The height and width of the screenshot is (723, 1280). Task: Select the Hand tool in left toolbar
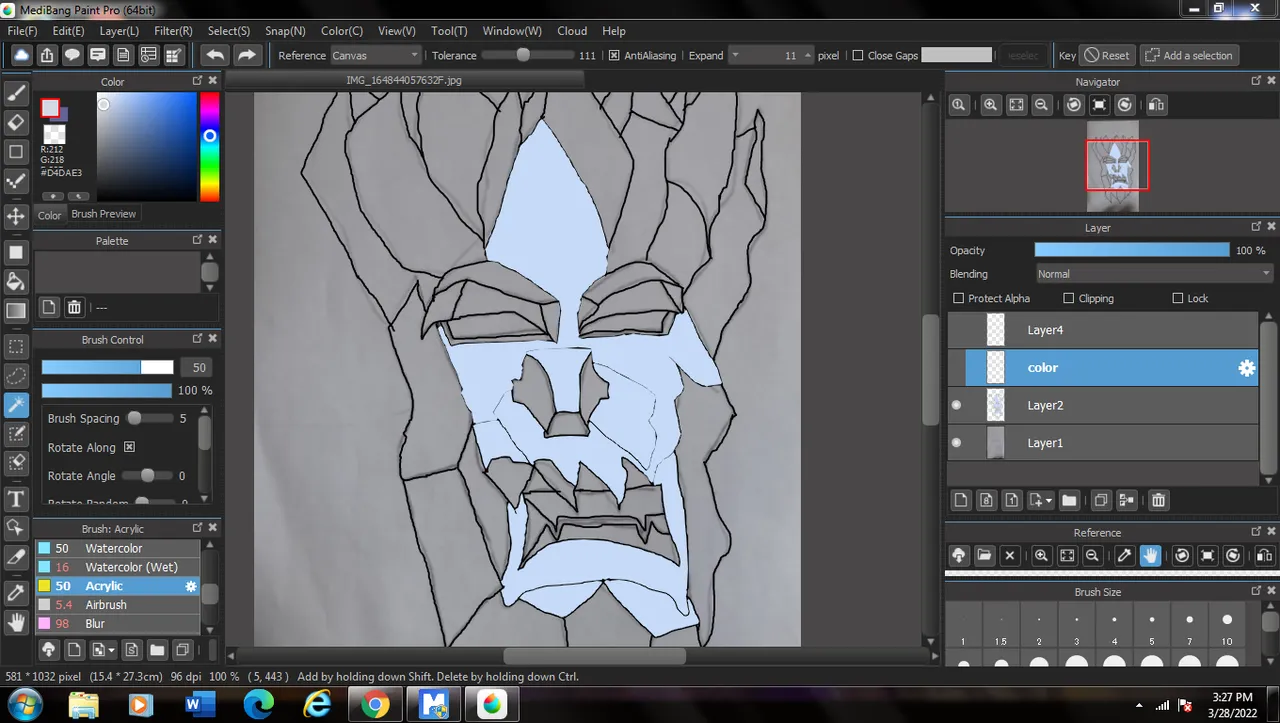tap(16, 622)
